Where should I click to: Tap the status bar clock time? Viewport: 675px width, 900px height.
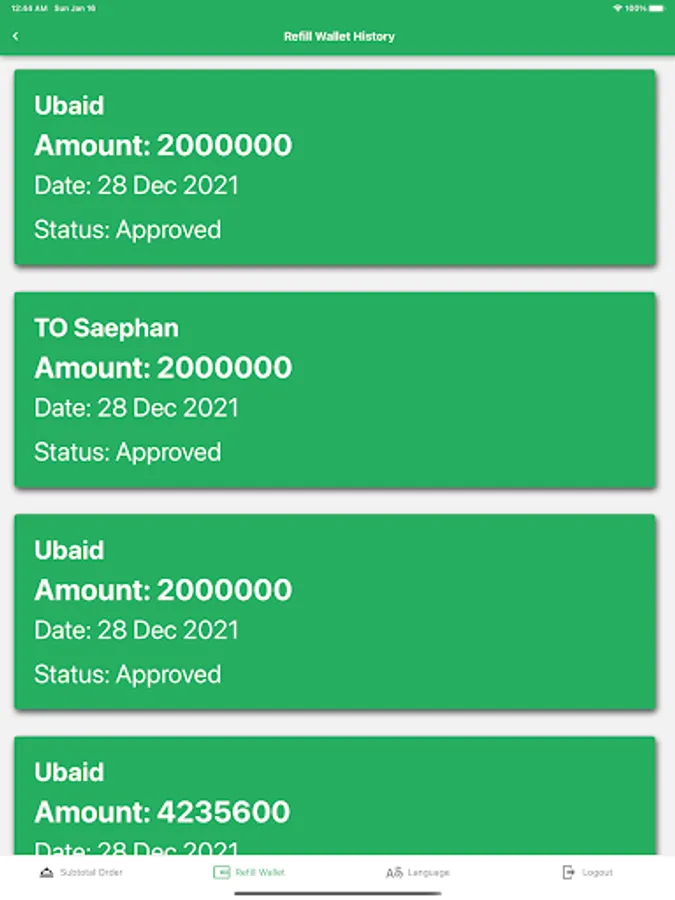[x=29, y=8]
